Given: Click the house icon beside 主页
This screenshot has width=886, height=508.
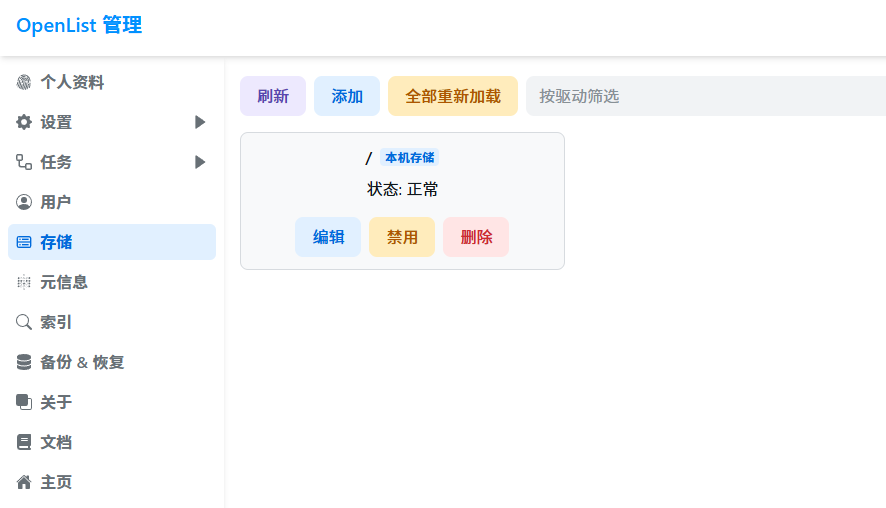Looking at the screenshot, I should 24,482.
